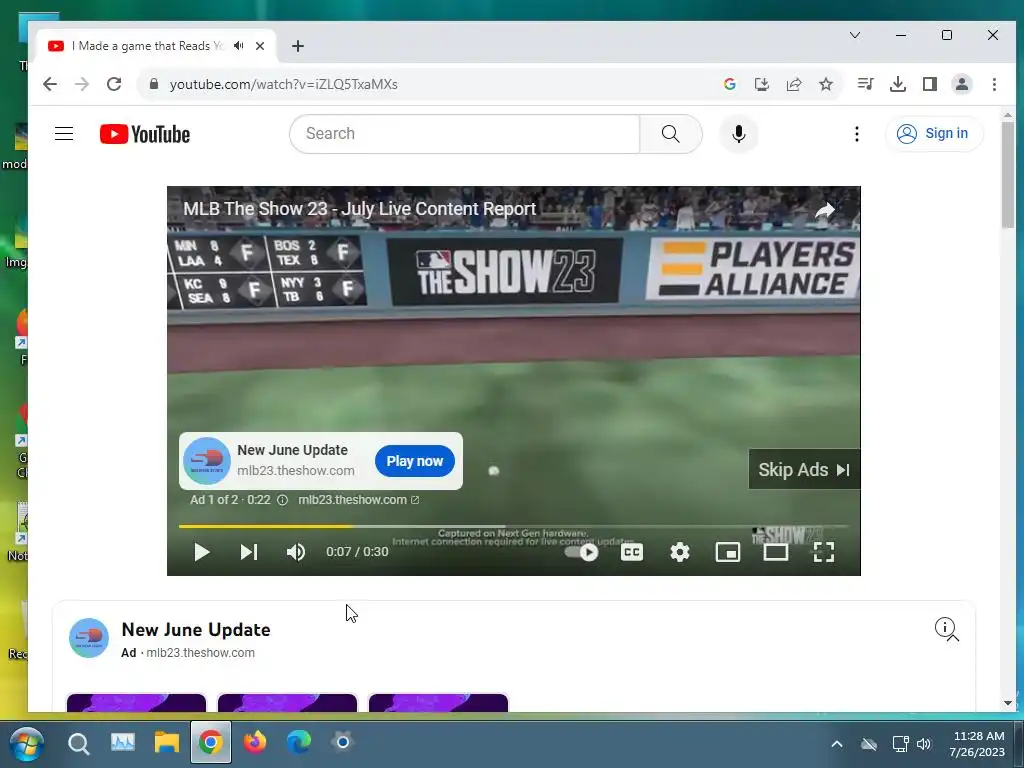Install app icon in address bar

tap(761, 84)
